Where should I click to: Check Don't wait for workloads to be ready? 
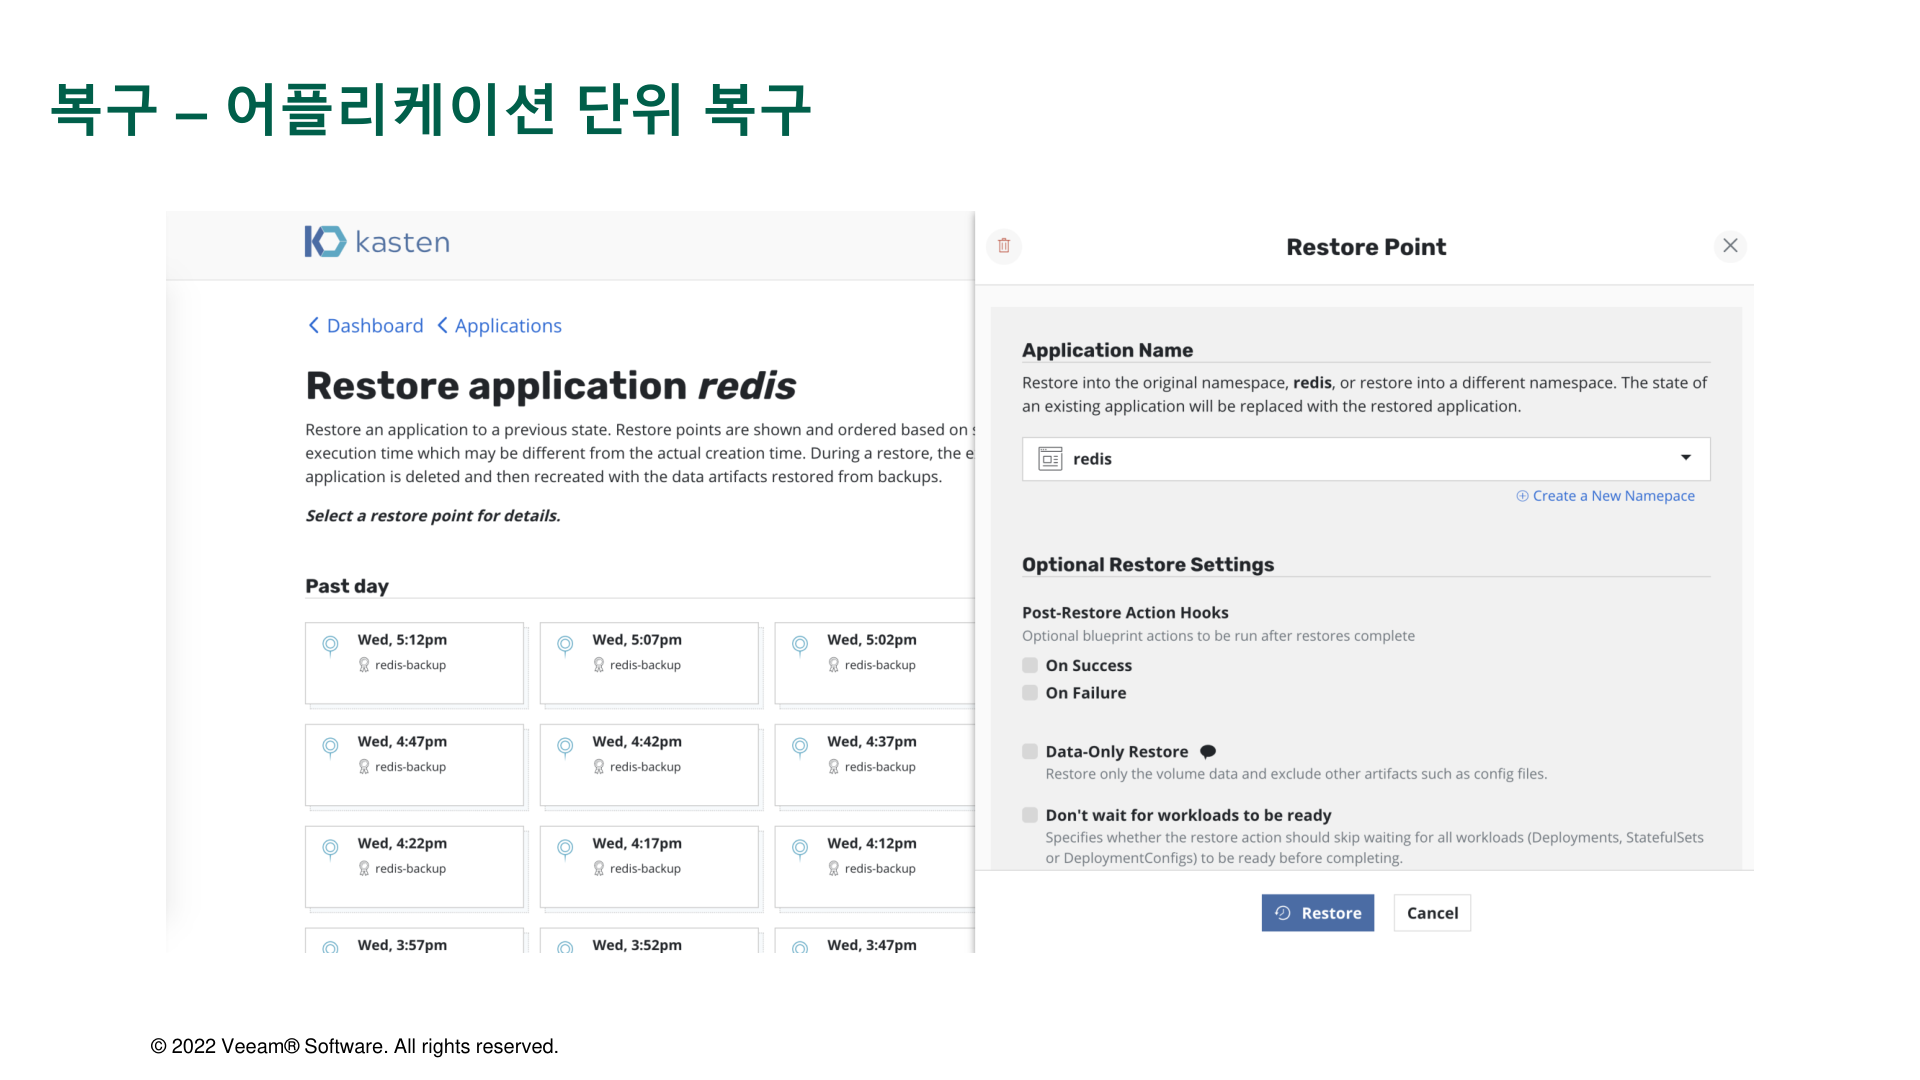pyautogui.click(x=1030, y=816)
